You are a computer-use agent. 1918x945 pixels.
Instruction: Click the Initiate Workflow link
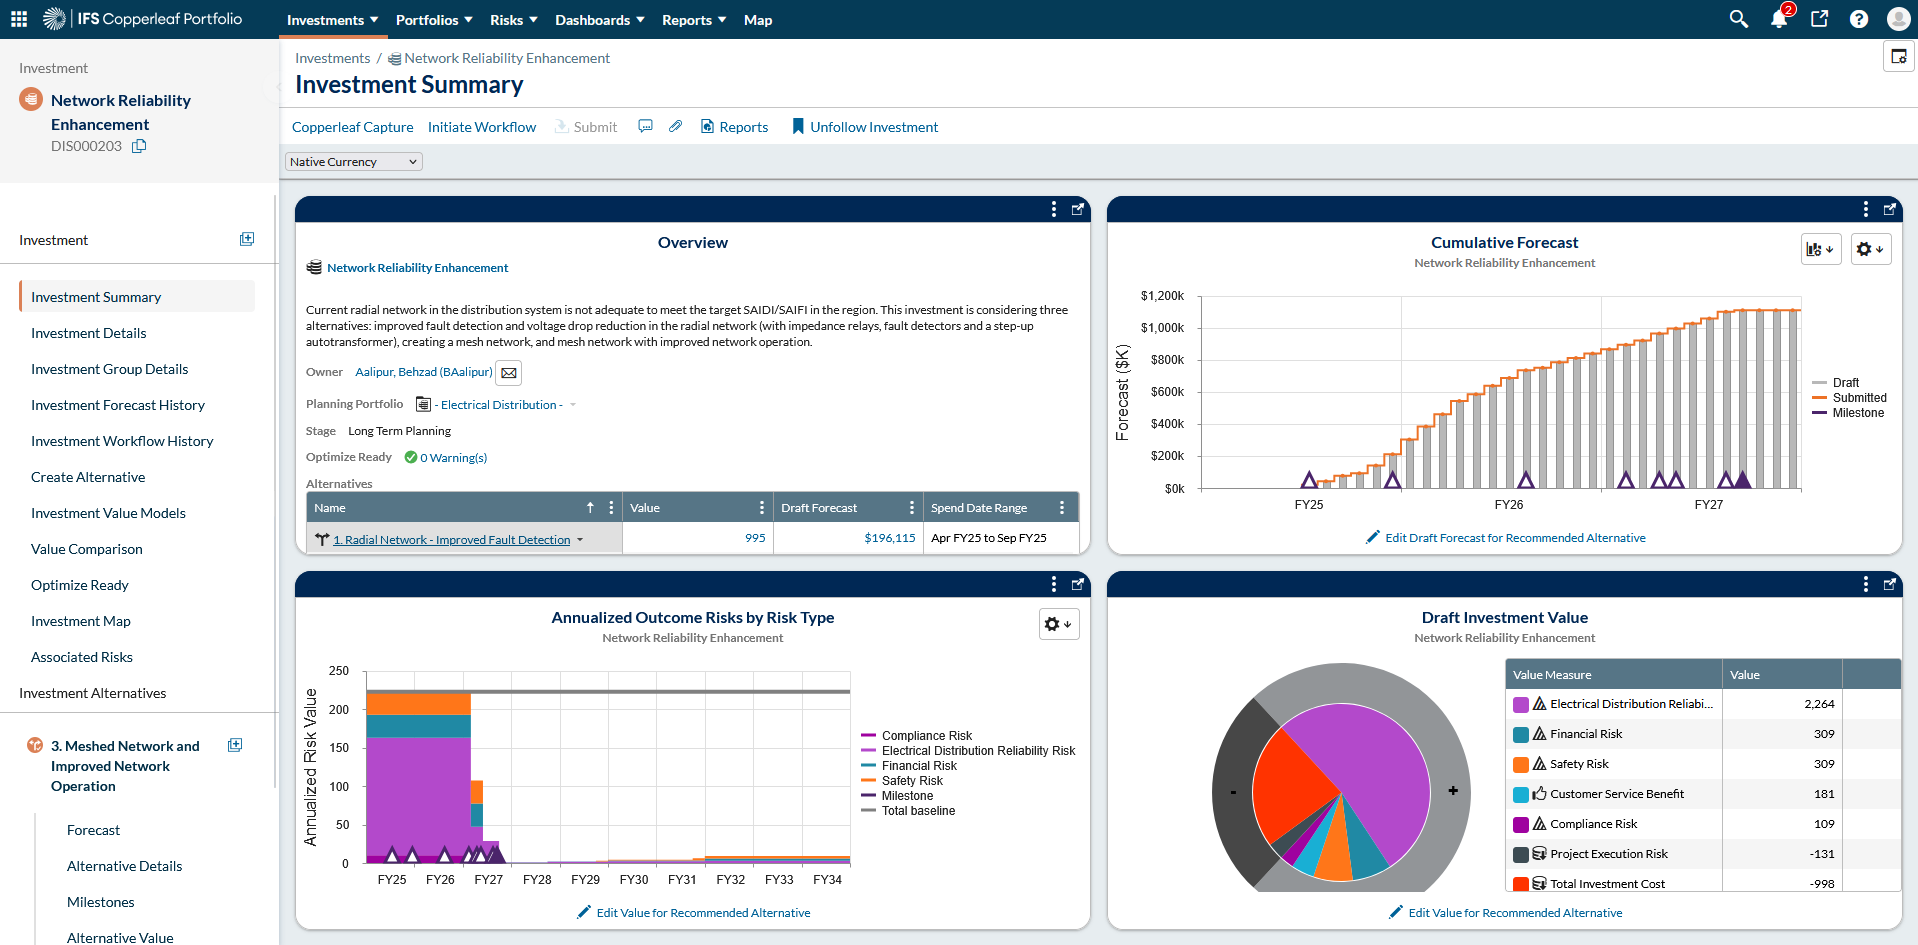point(481,127)
